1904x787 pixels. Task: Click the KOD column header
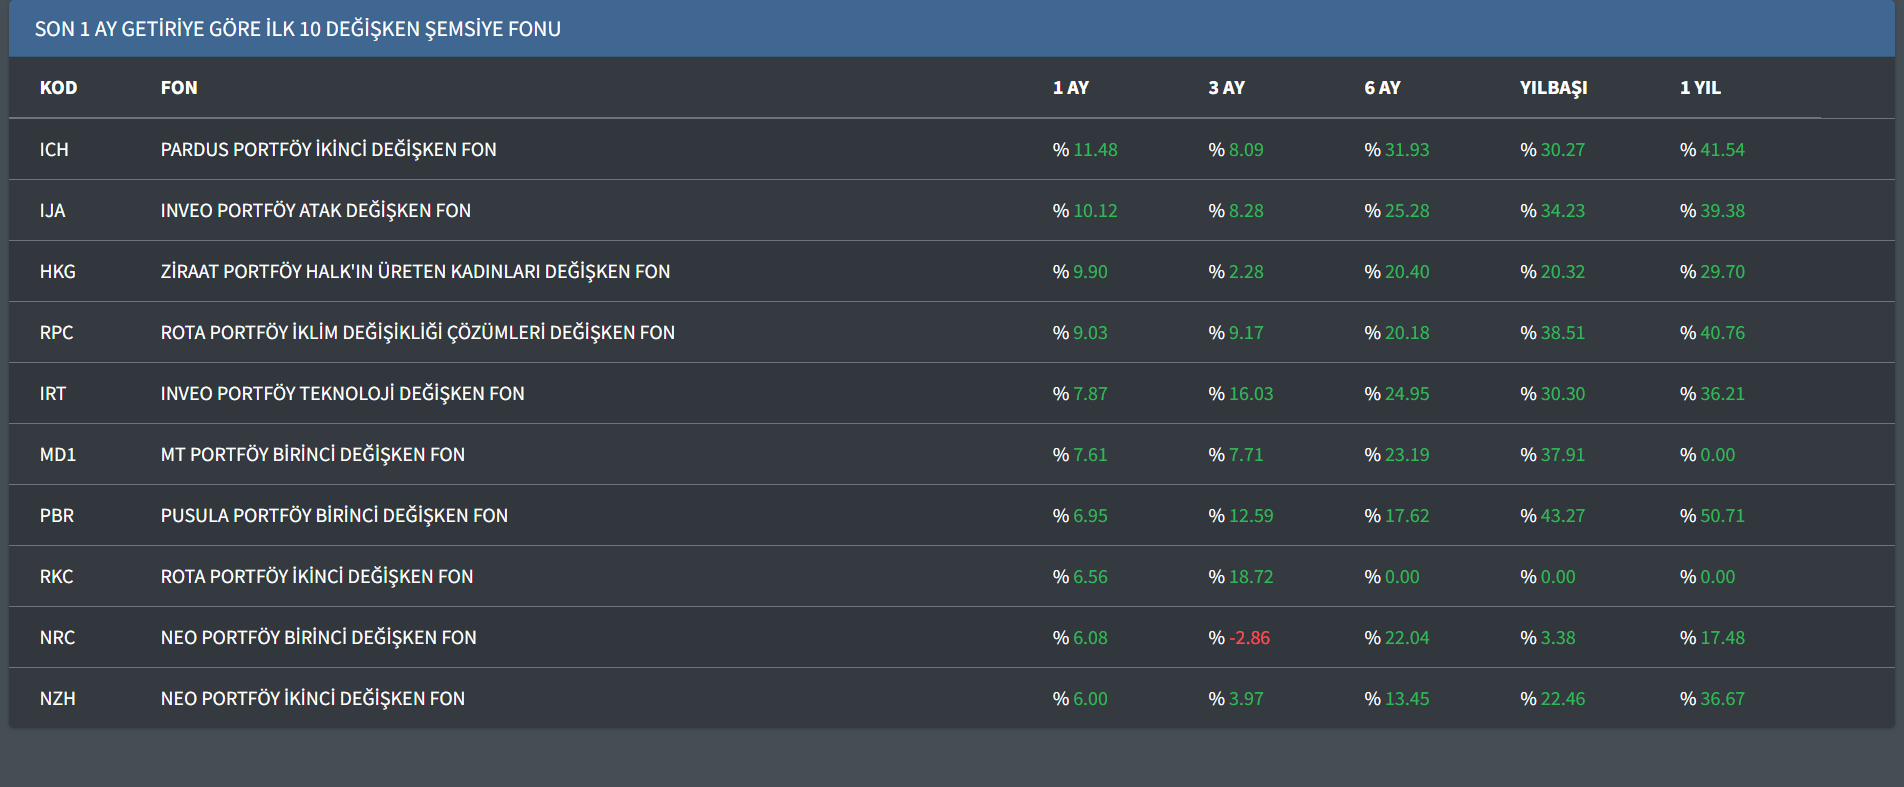coord(58,88)
